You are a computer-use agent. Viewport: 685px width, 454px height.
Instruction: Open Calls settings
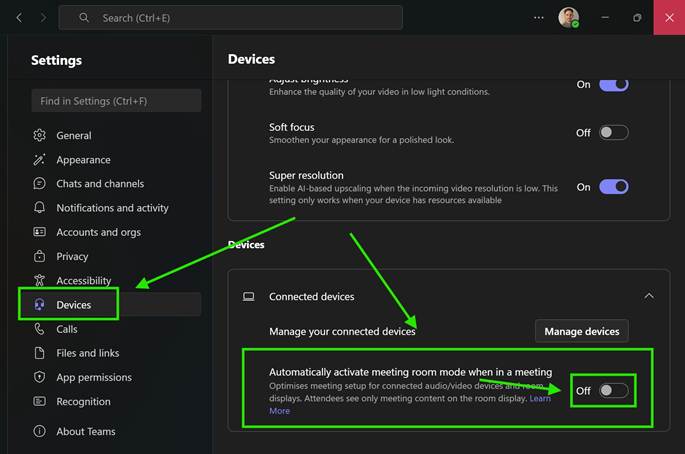[117, 329]
